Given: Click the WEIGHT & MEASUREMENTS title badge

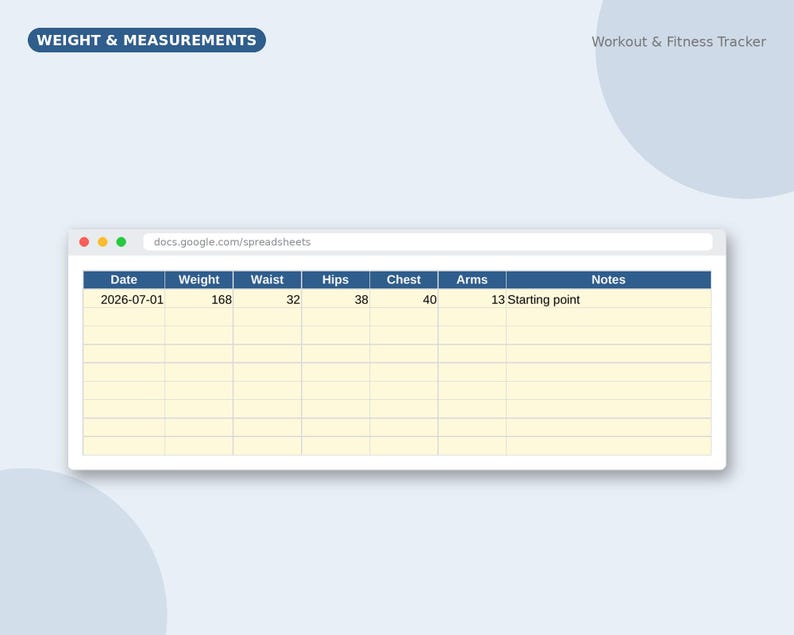Looking at the screenshot, I should [147, 40].
